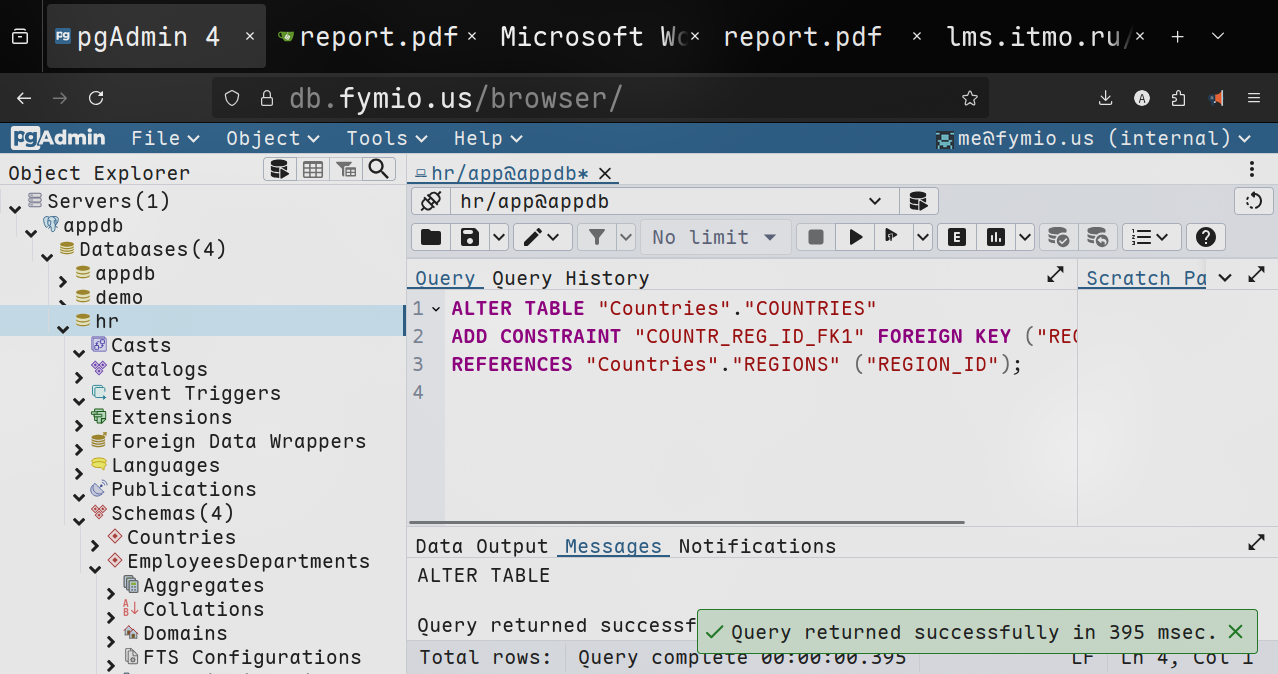Viewport: 1278px width, 674px height.
Task: Switch to the Data Output tab
Action: pos(481,546)
